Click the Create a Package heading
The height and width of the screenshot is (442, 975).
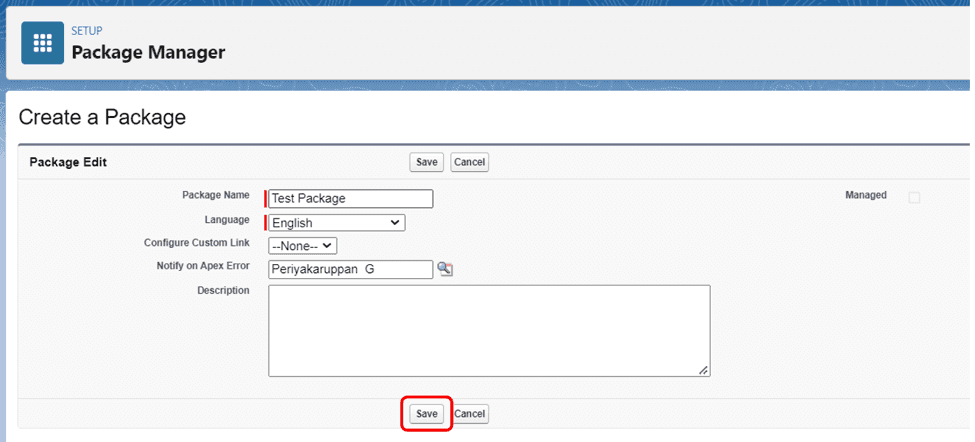tap(102, 117)
